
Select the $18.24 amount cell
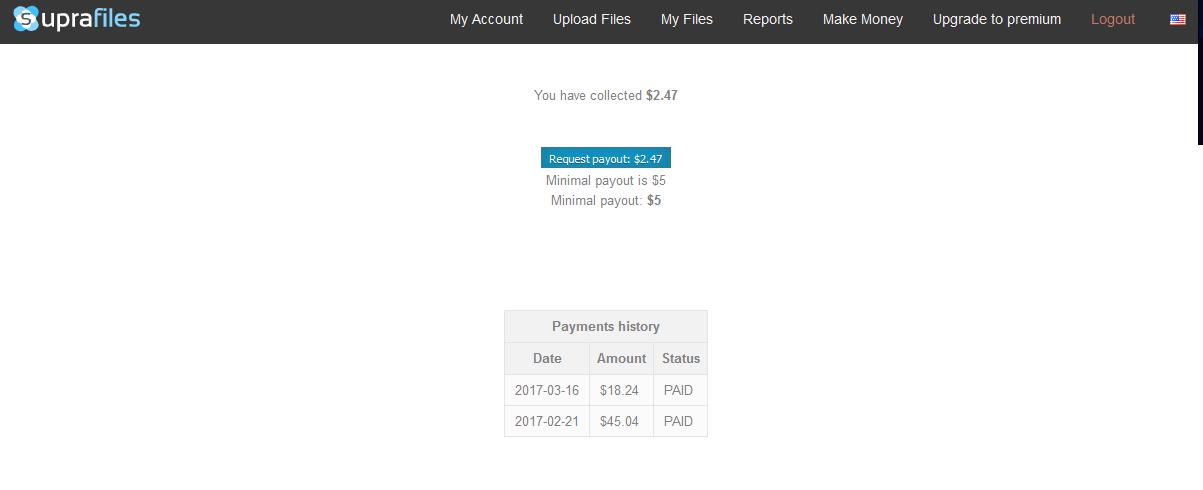(619, 390)
